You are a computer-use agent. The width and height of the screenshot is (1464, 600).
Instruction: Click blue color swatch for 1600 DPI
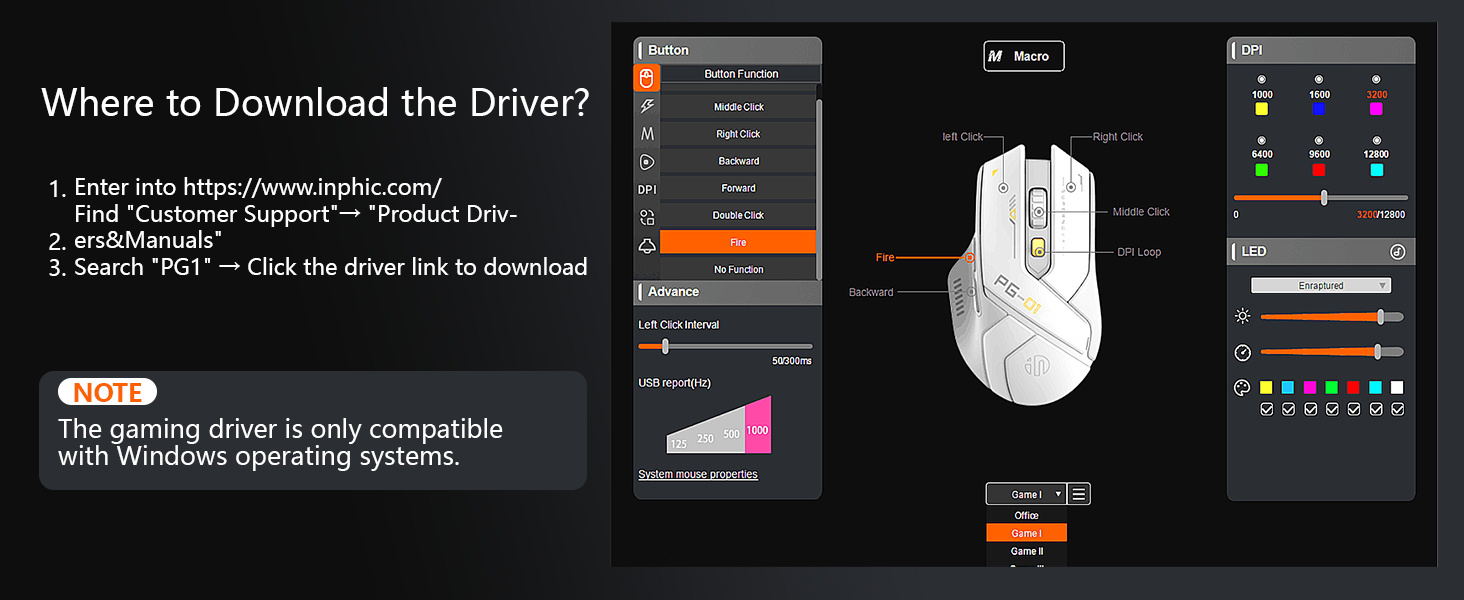1319,109
